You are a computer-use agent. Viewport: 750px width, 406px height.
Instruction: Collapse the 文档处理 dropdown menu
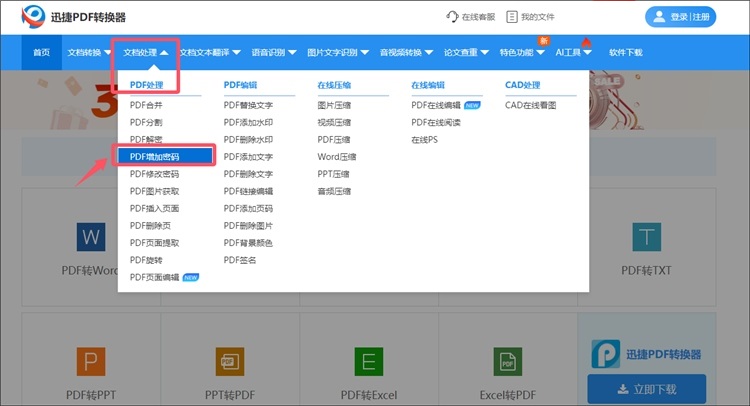click(145, 52)
